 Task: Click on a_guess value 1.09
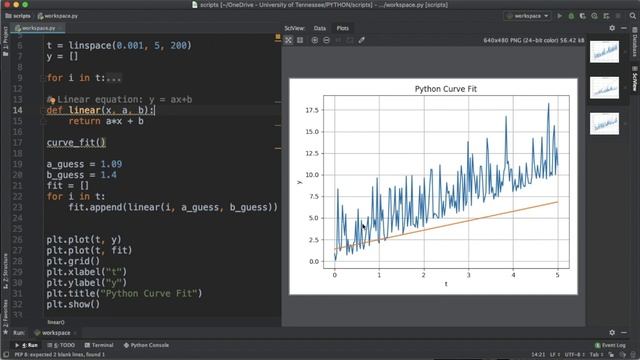[111, 164]
